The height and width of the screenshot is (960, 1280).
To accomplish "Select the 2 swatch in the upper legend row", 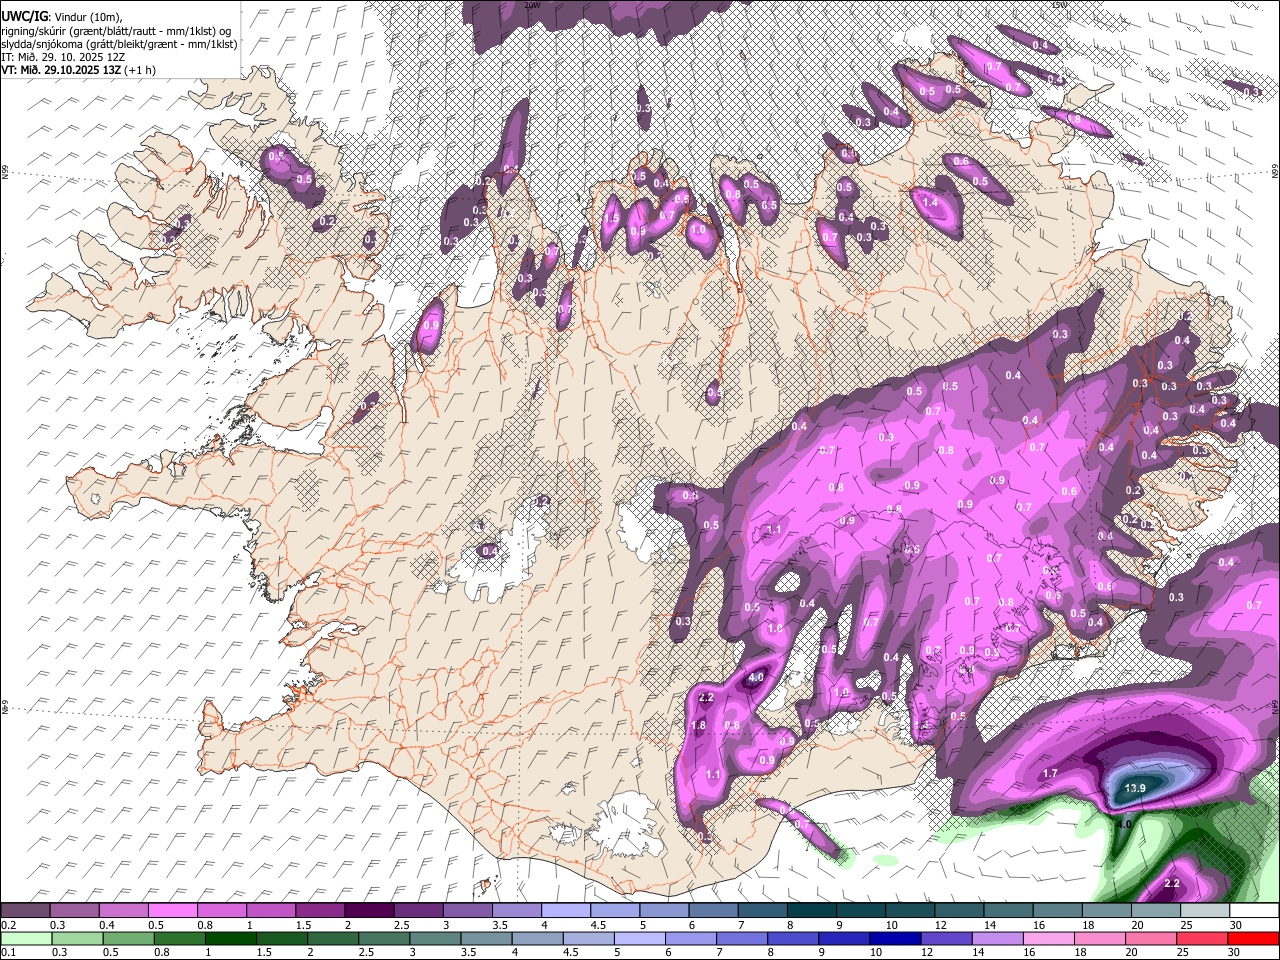I will (x=369, y=911).
